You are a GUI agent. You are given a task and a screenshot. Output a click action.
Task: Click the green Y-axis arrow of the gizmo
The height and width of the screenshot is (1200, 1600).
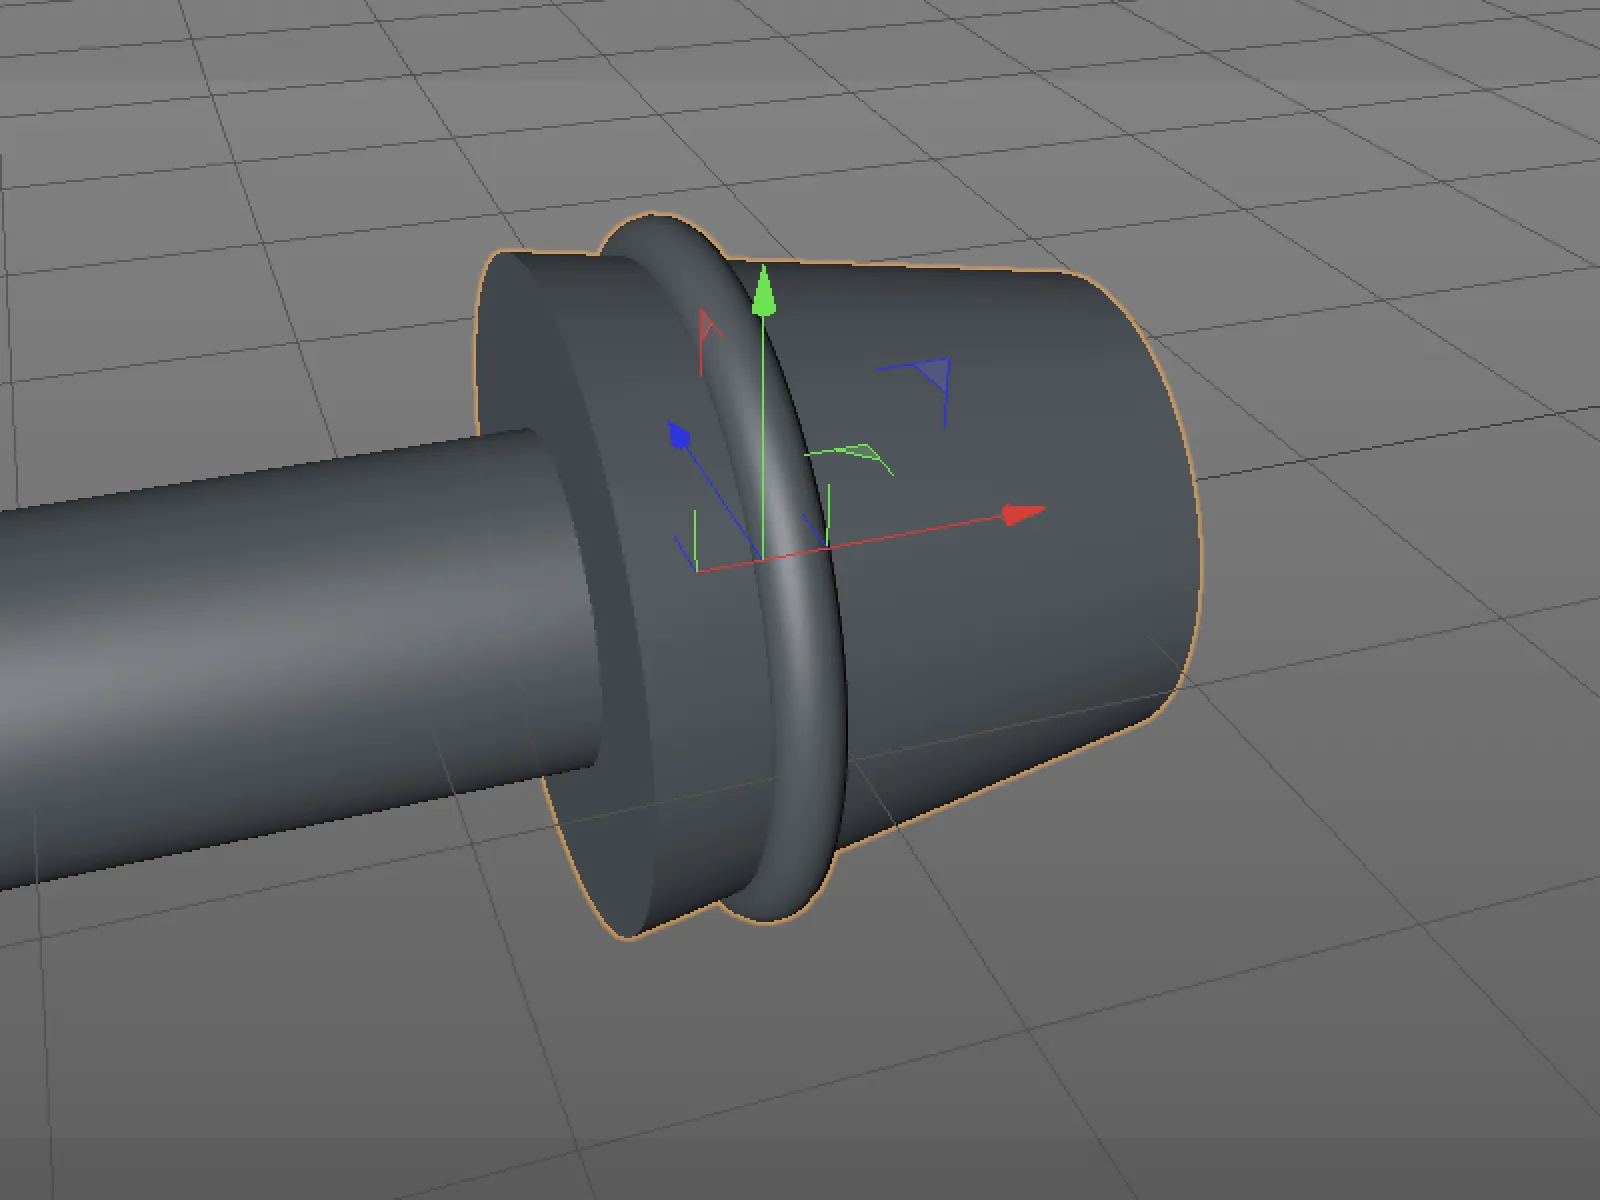click(x=764, y=290)
